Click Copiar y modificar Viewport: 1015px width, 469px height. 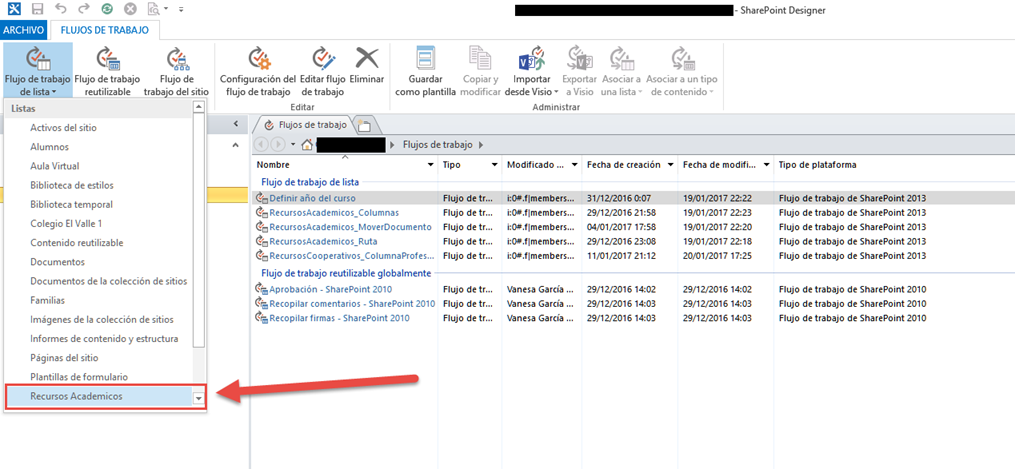tap(481, 71)
